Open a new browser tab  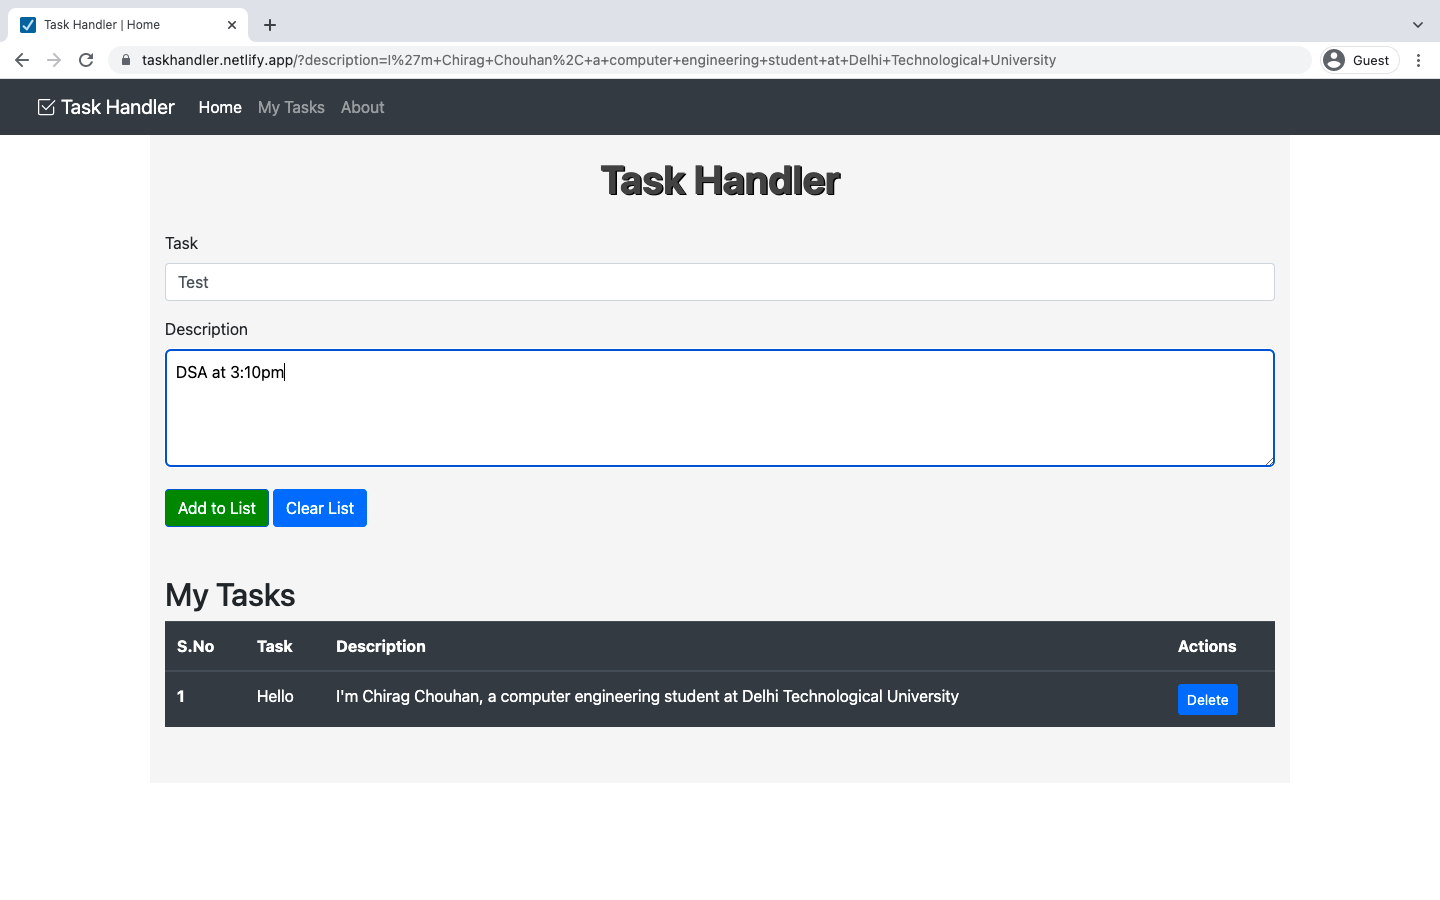tap(269, 25)
